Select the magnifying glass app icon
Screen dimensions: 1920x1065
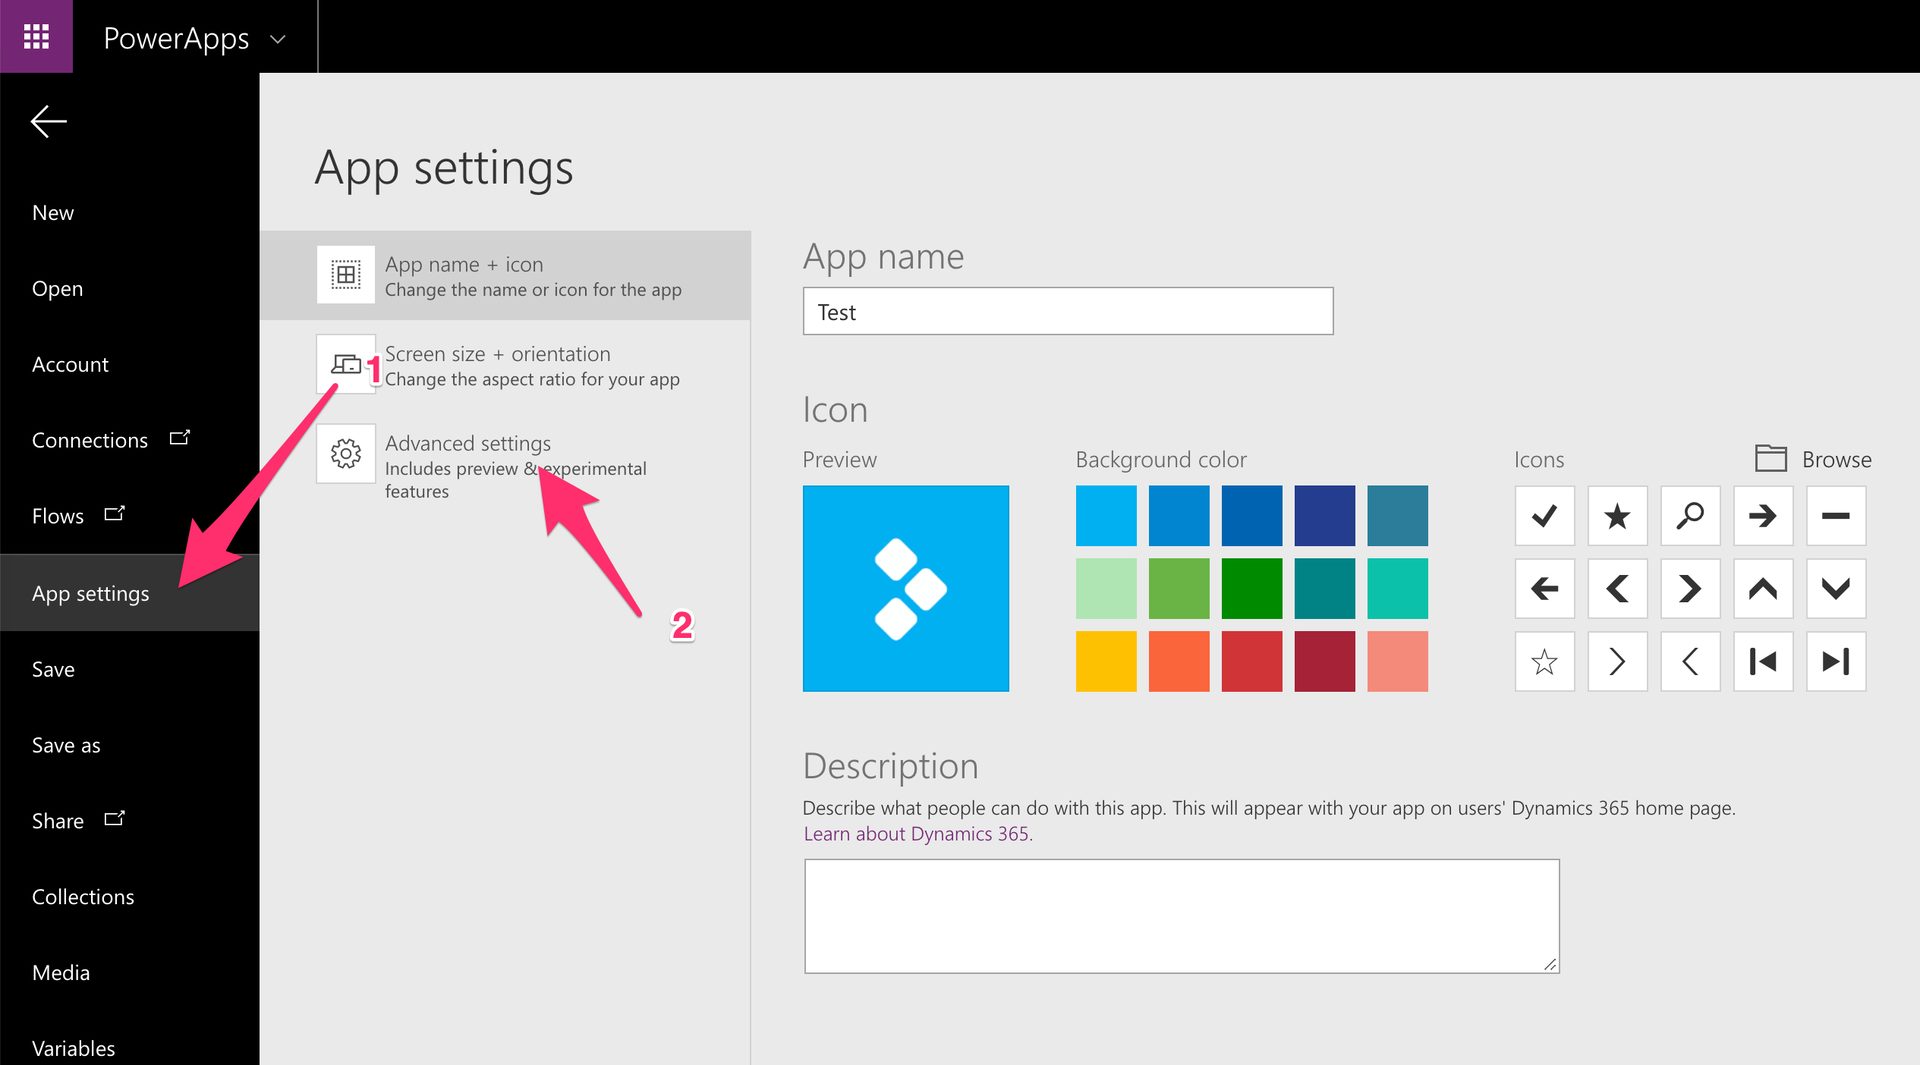[1690, 516]
